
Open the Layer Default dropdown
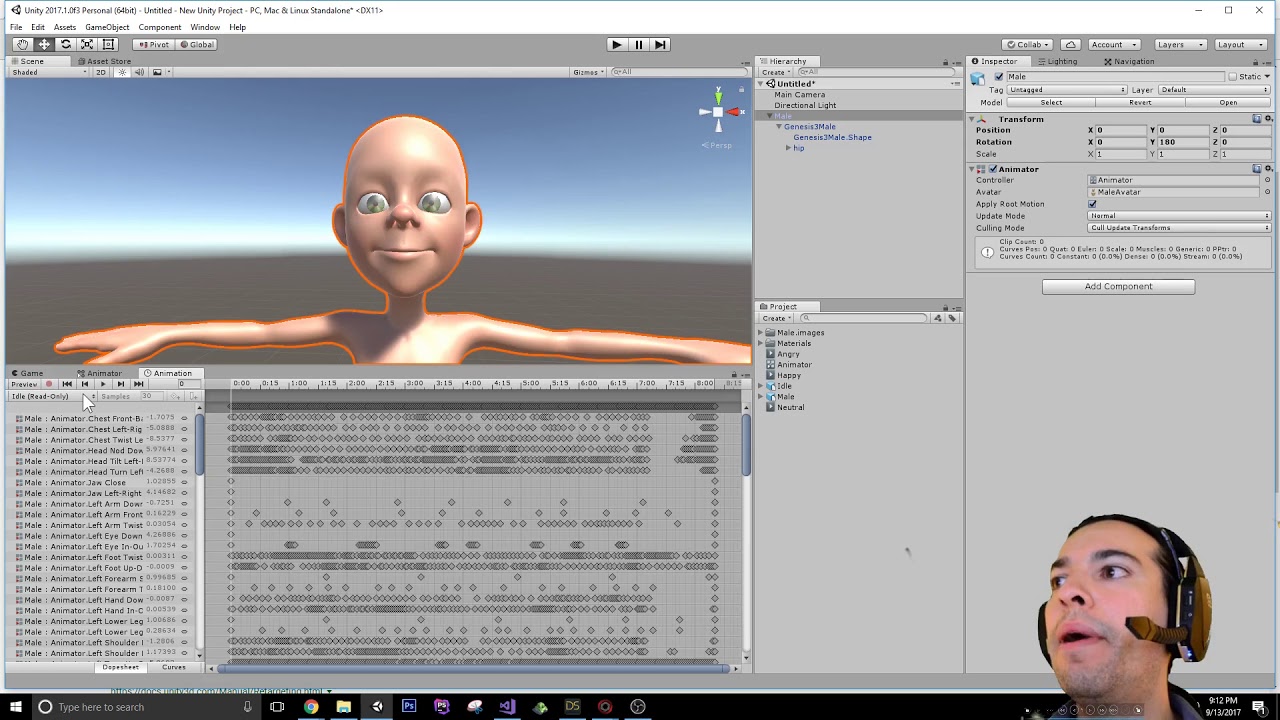[1214, 90]
